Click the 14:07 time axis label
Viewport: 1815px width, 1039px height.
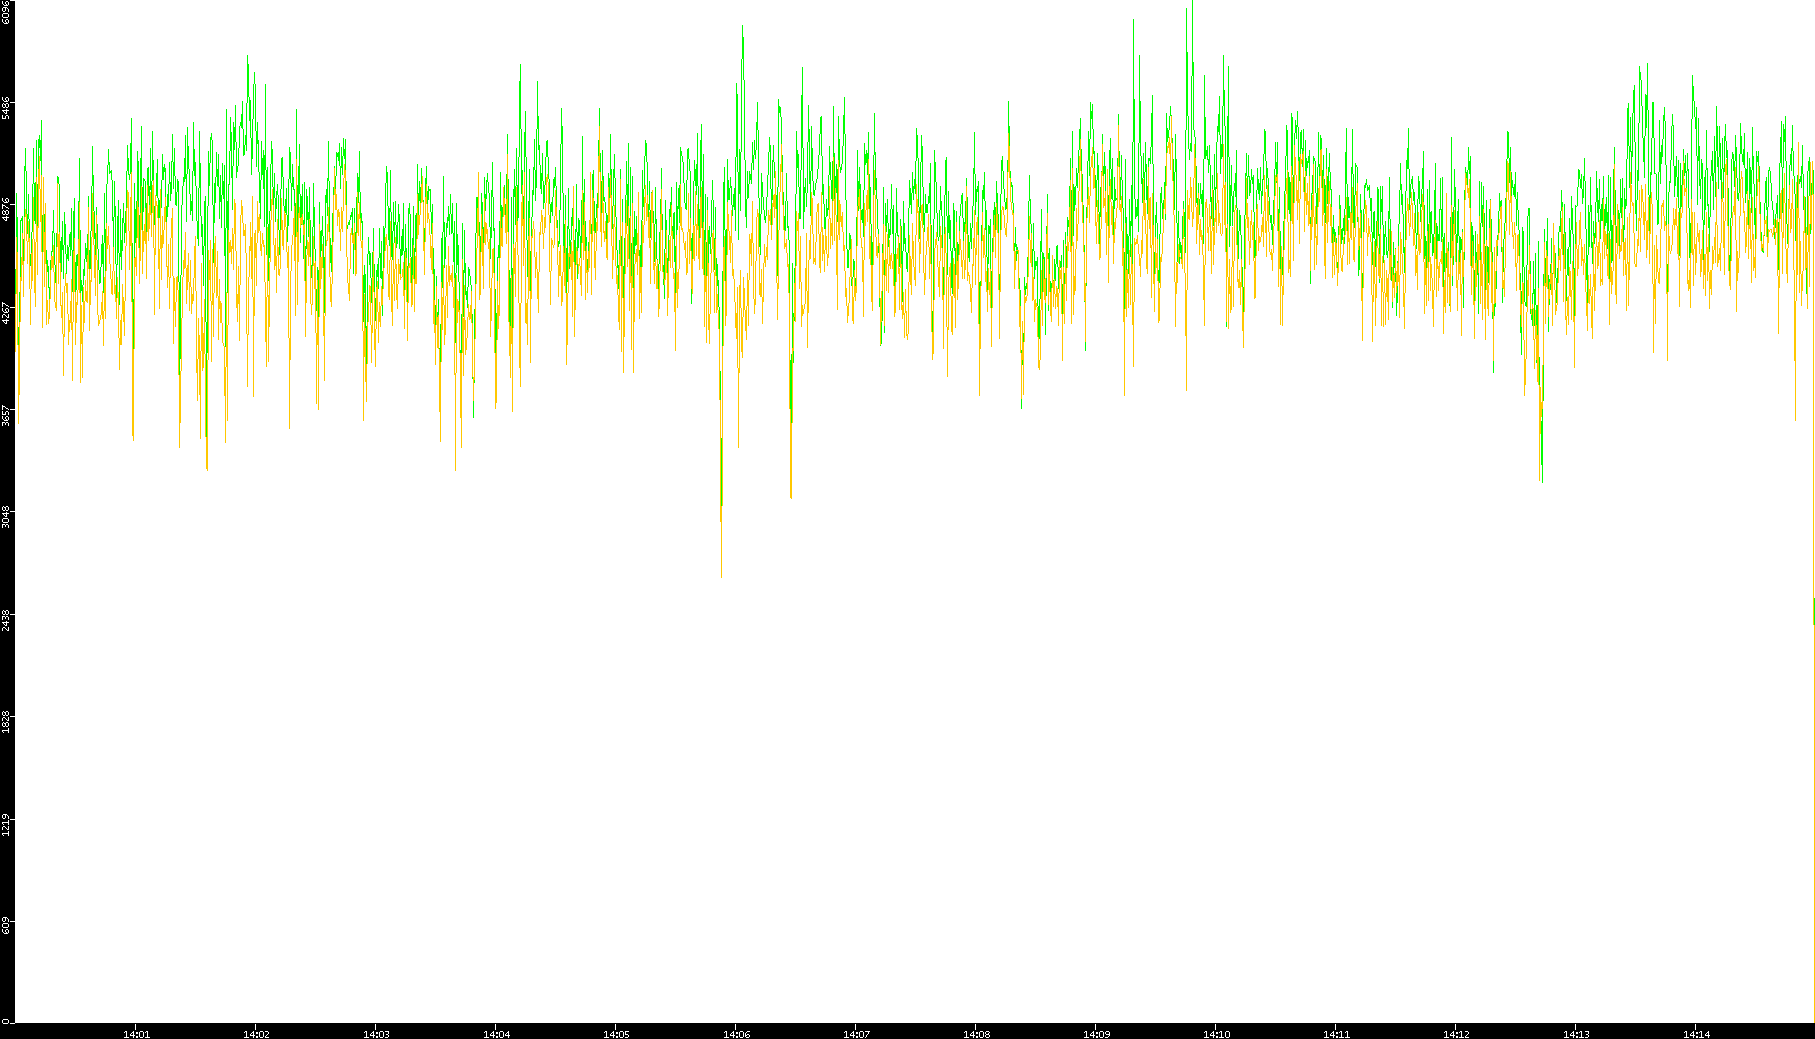tap(856, 1034)
